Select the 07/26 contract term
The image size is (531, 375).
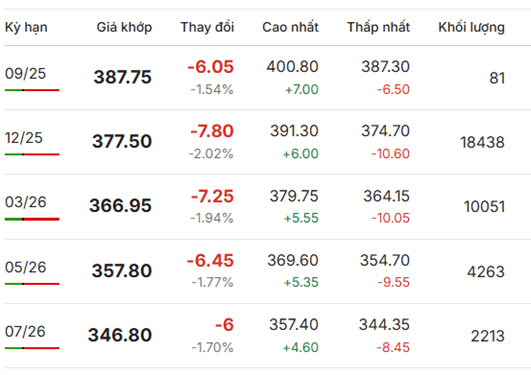(25, 332)
